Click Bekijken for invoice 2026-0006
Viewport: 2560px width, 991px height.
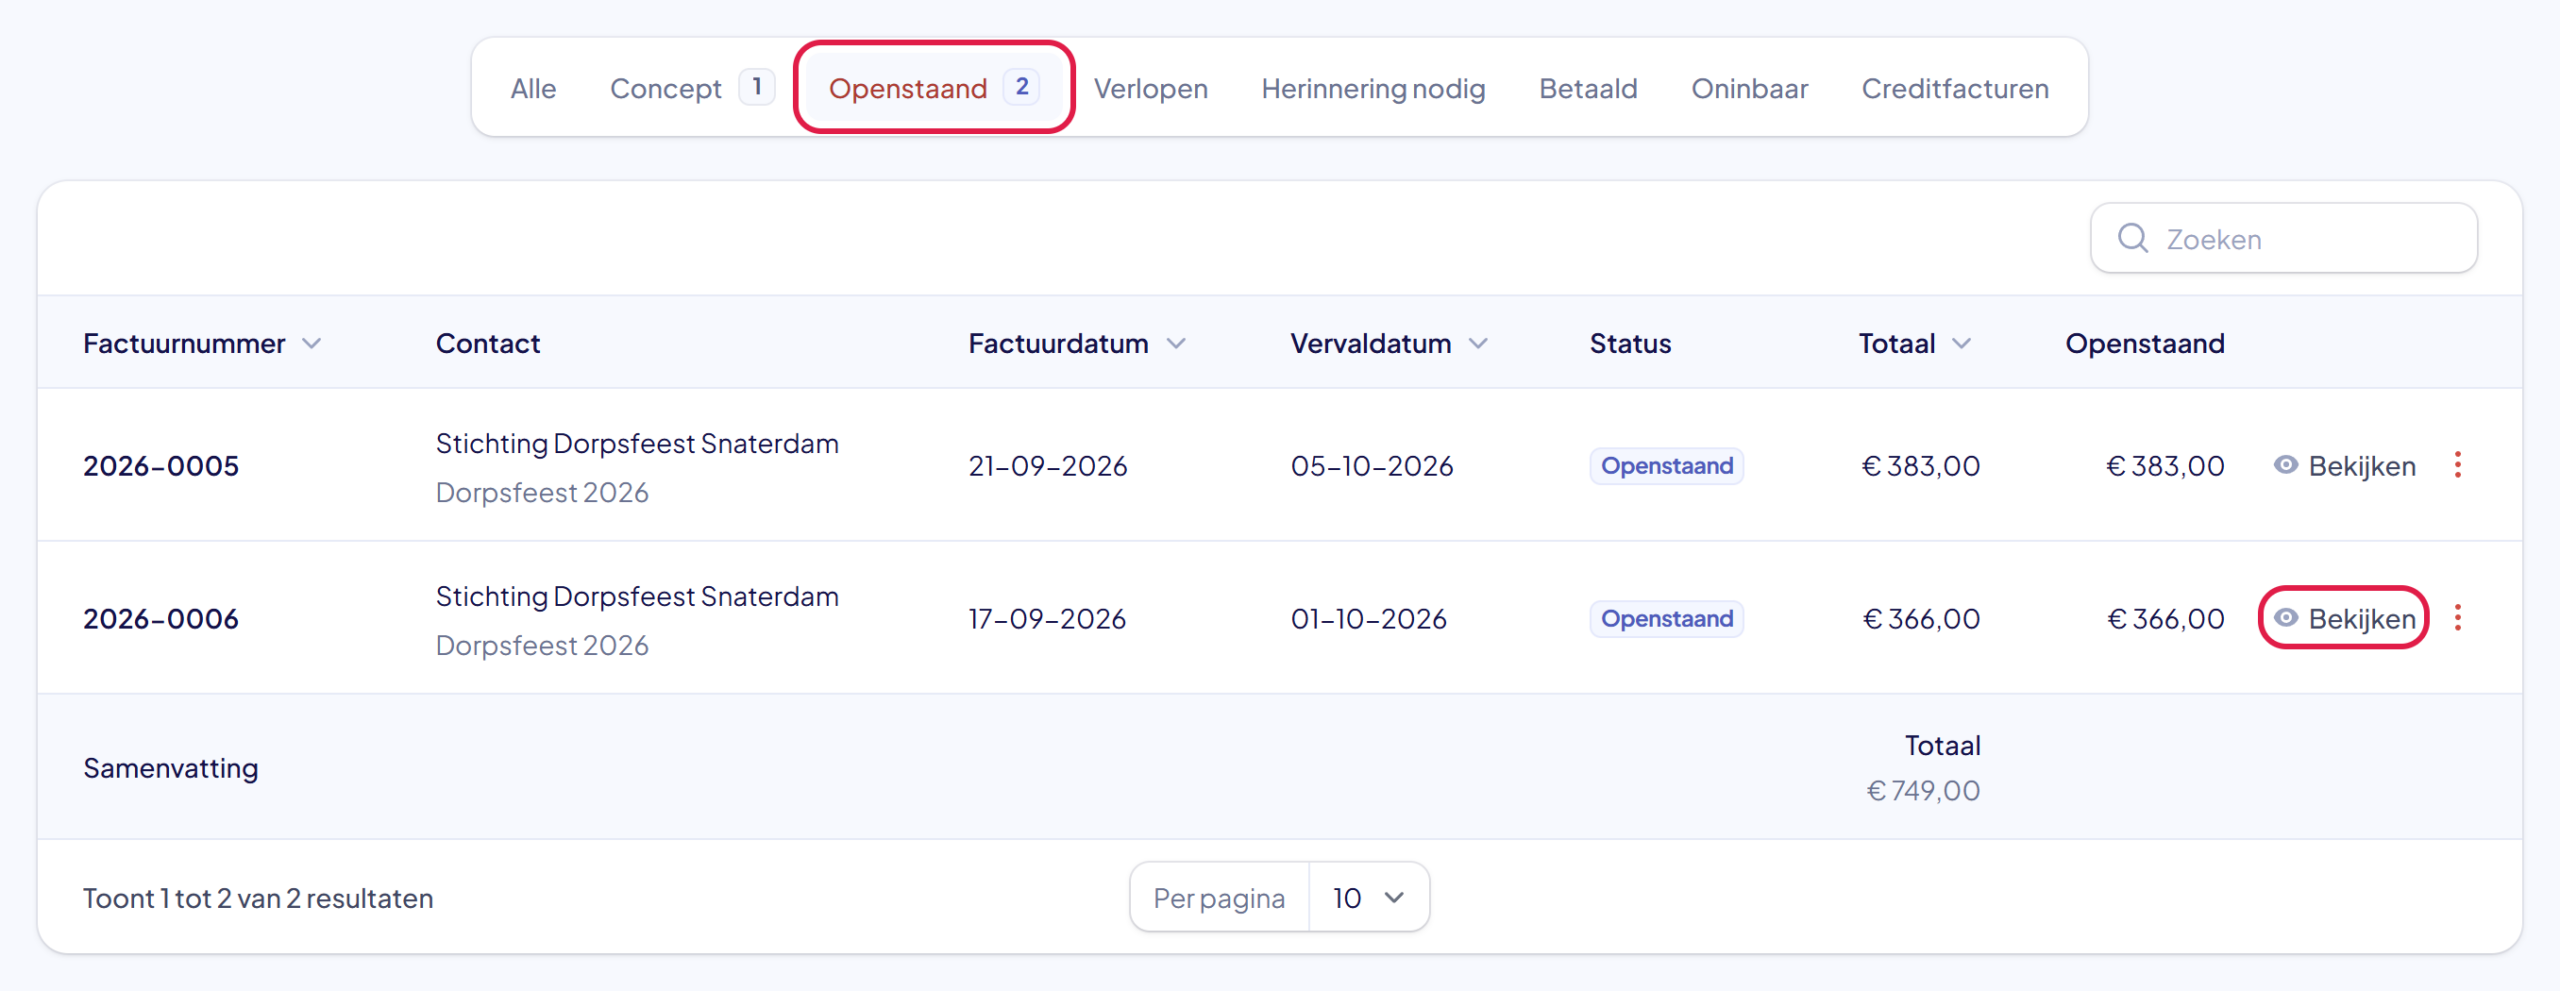[2344, 618]
